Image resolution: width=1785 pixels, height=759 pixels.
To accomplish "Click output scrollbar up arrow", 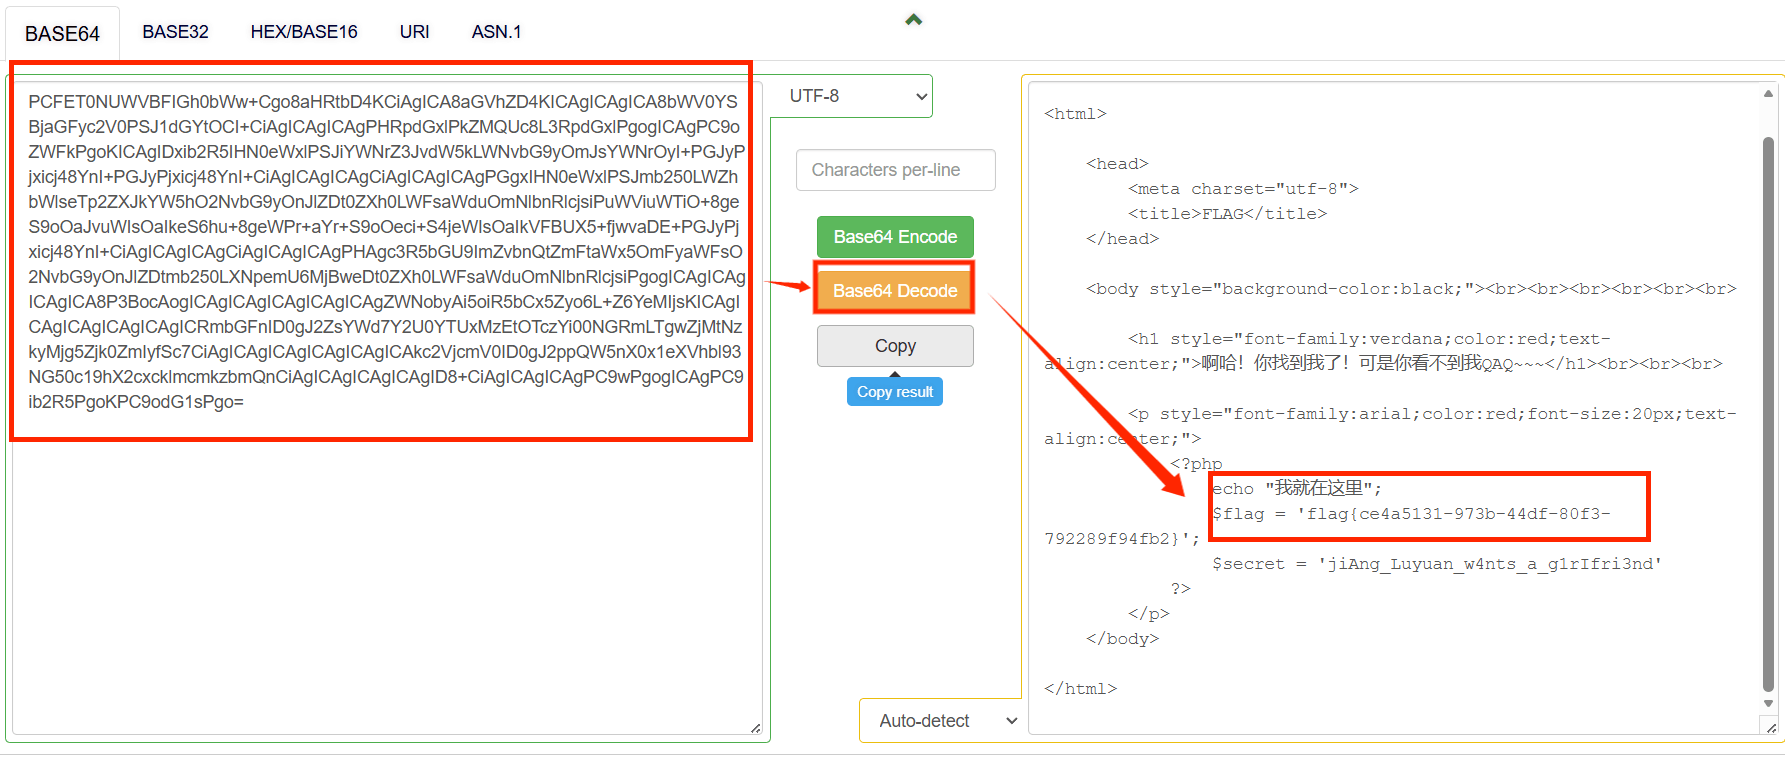I will (x=1768, y=93).
